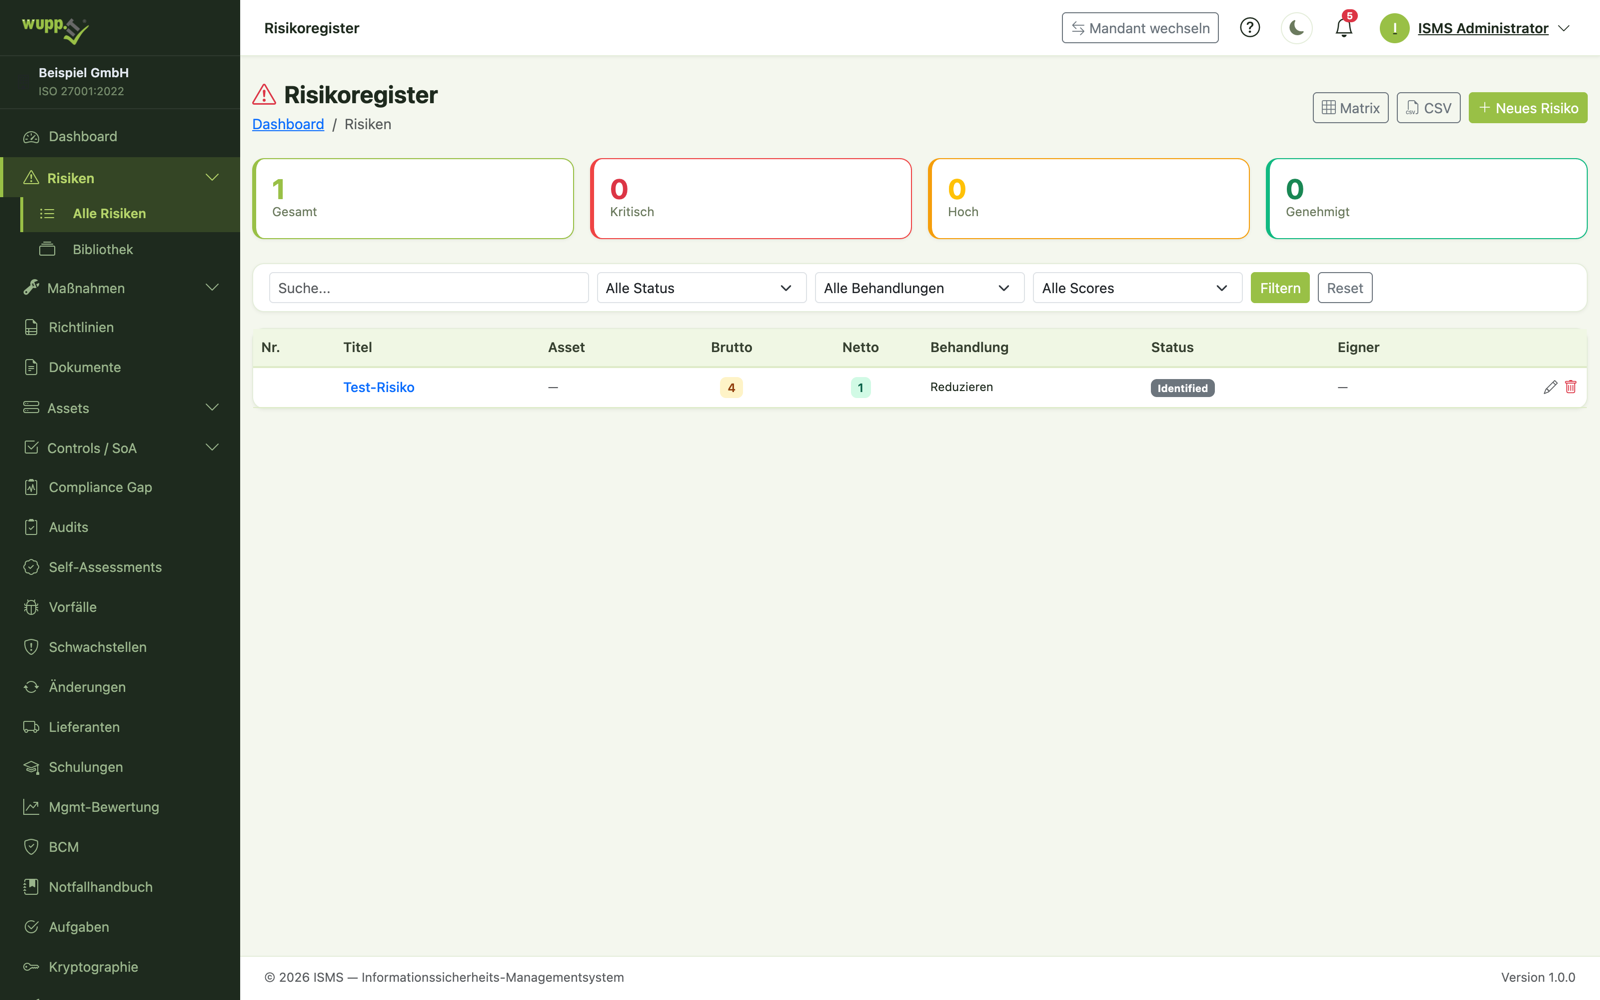Click the Identified status badge
This screenshot has height=1000, width=1600.
pyautogui.click(x=1182, y=388)
